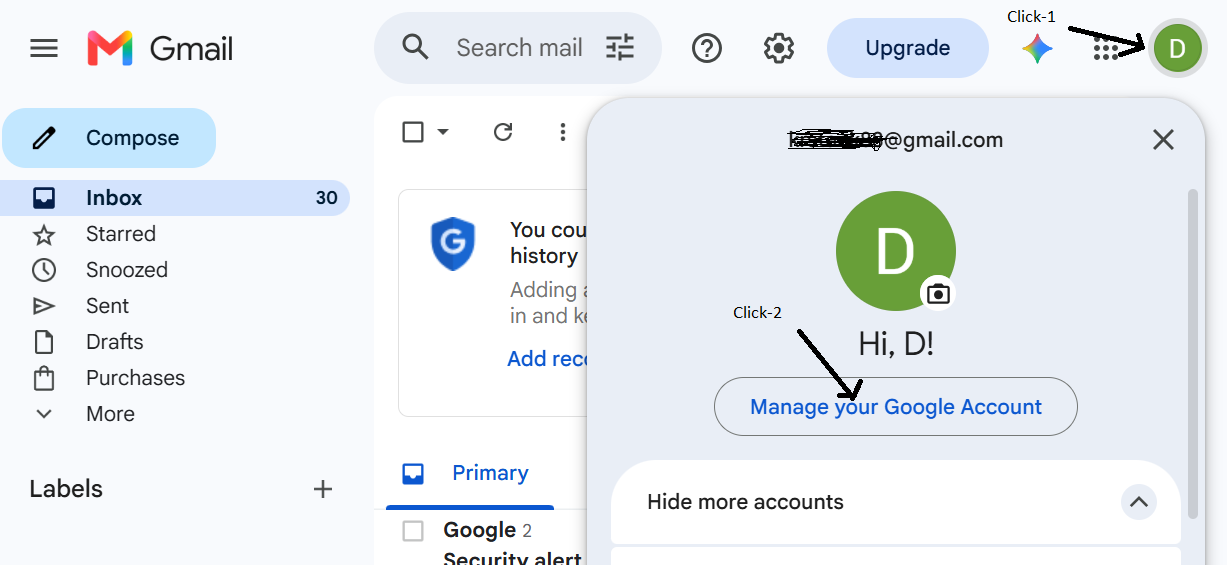Open the main menu hamburger icon
This screenshot has height=565, width=1227.
[x=44, y=48]
